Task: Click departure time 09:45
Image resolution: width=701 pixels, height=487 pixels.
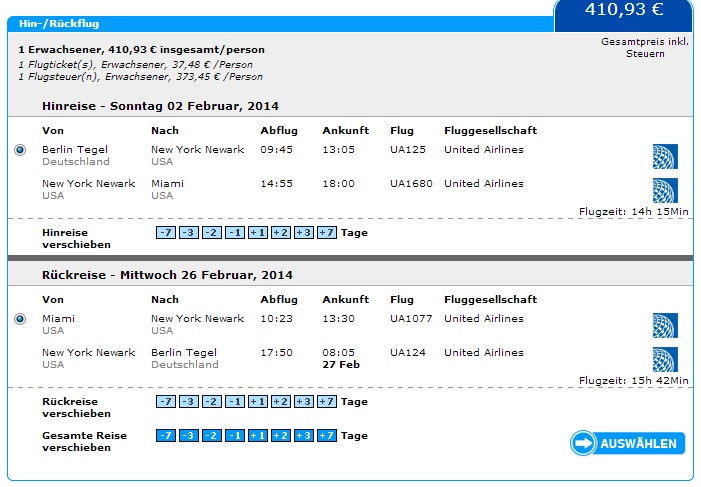Action: pyautogui.click(x=276, y=150)
